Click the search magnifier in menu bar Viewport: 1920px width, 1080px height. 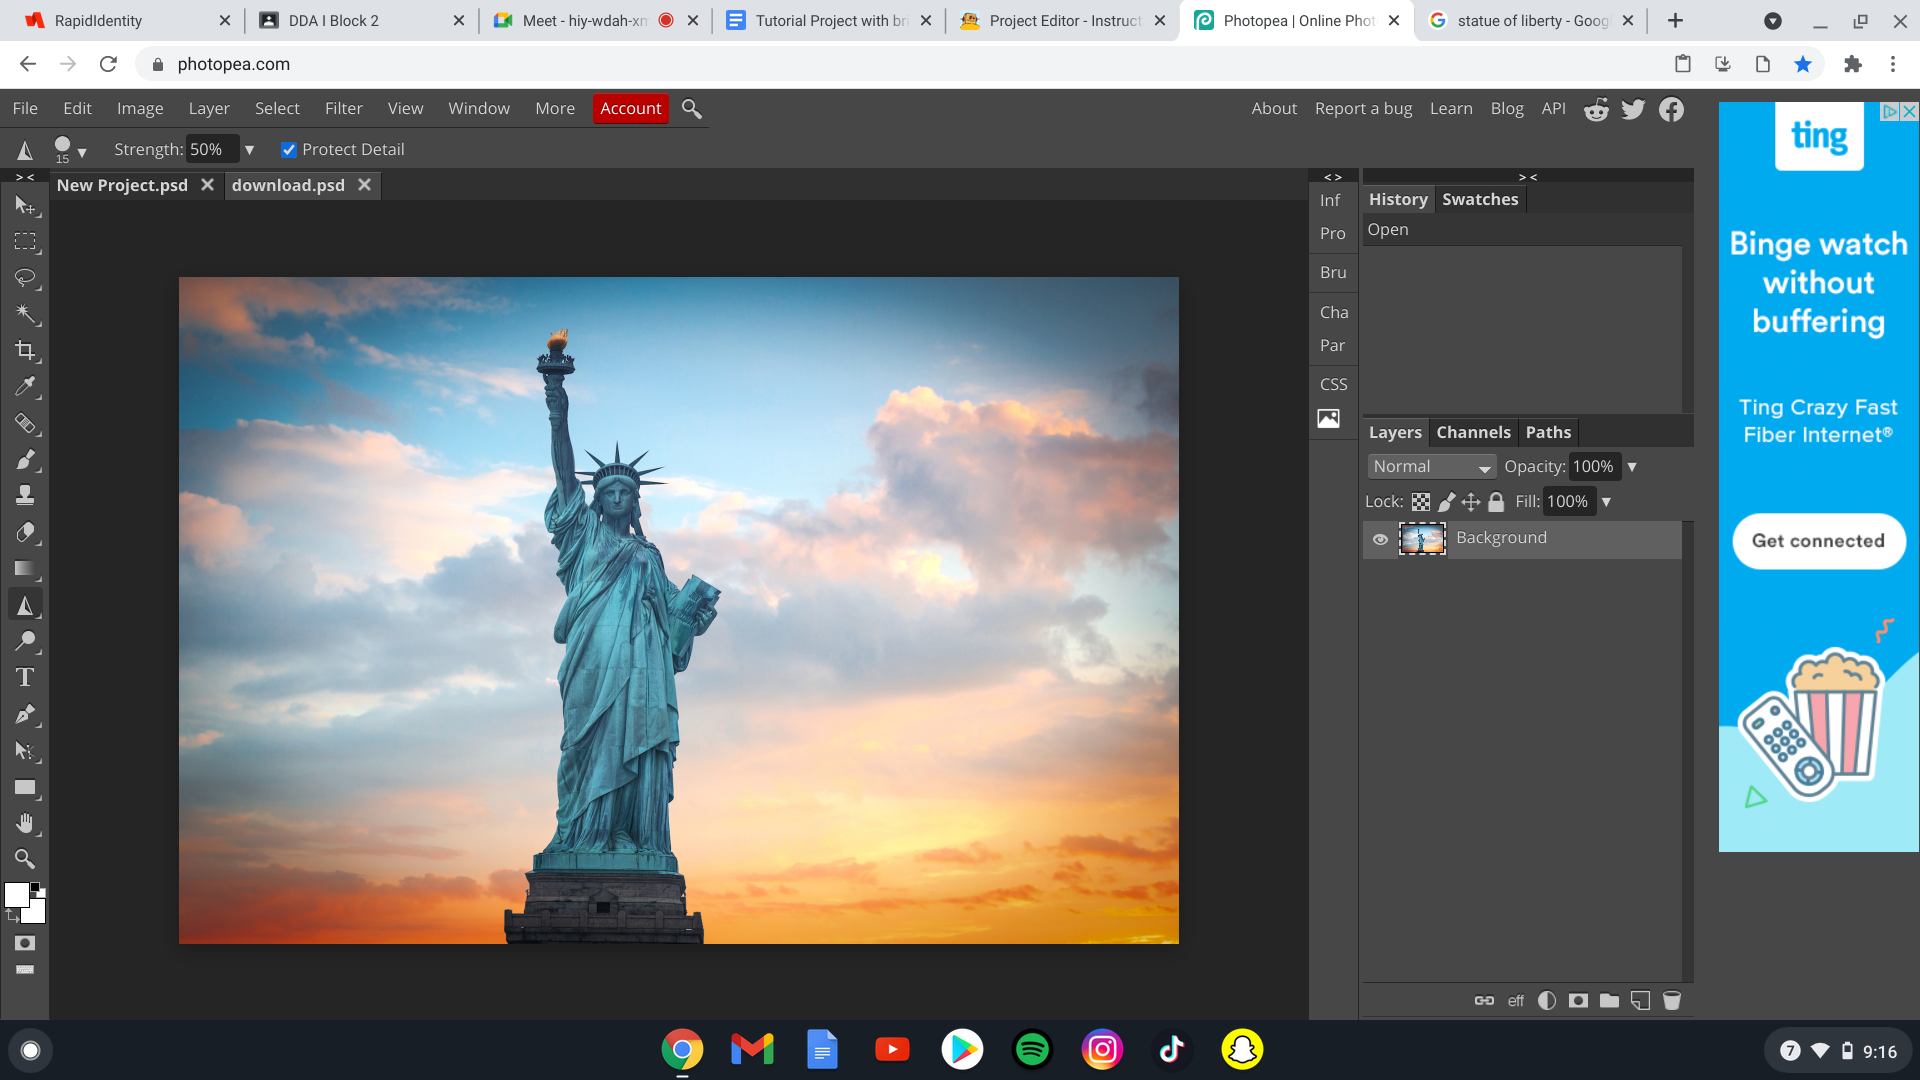click(x=692, y=108)
